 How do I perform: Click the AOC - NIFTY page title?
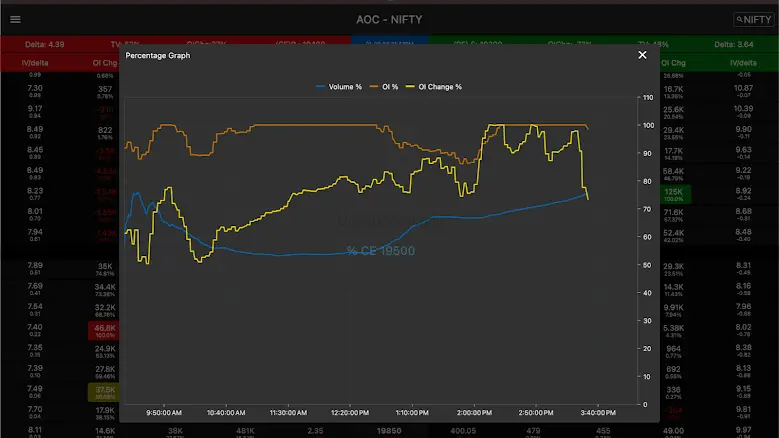point(389,20)
